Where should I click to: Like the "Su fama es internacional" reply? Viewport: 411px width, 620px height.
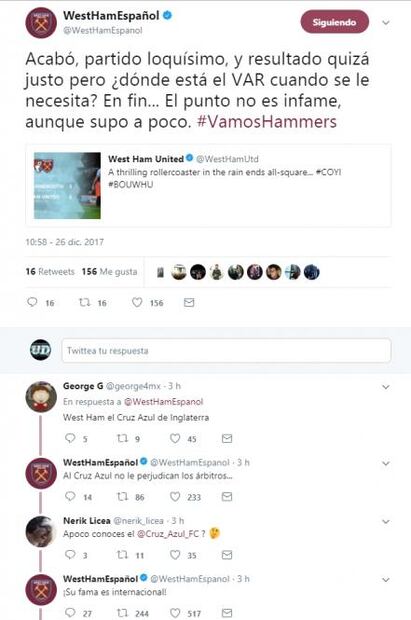point(175,612)
